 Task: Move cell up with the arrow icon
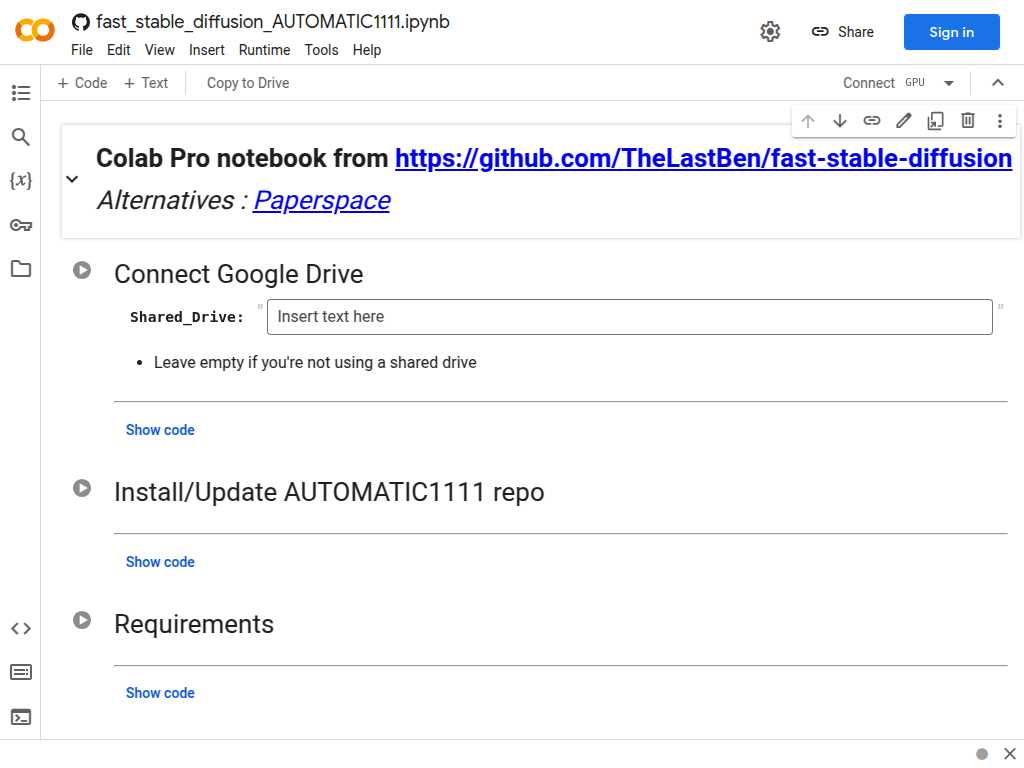[x=808, y=121]
